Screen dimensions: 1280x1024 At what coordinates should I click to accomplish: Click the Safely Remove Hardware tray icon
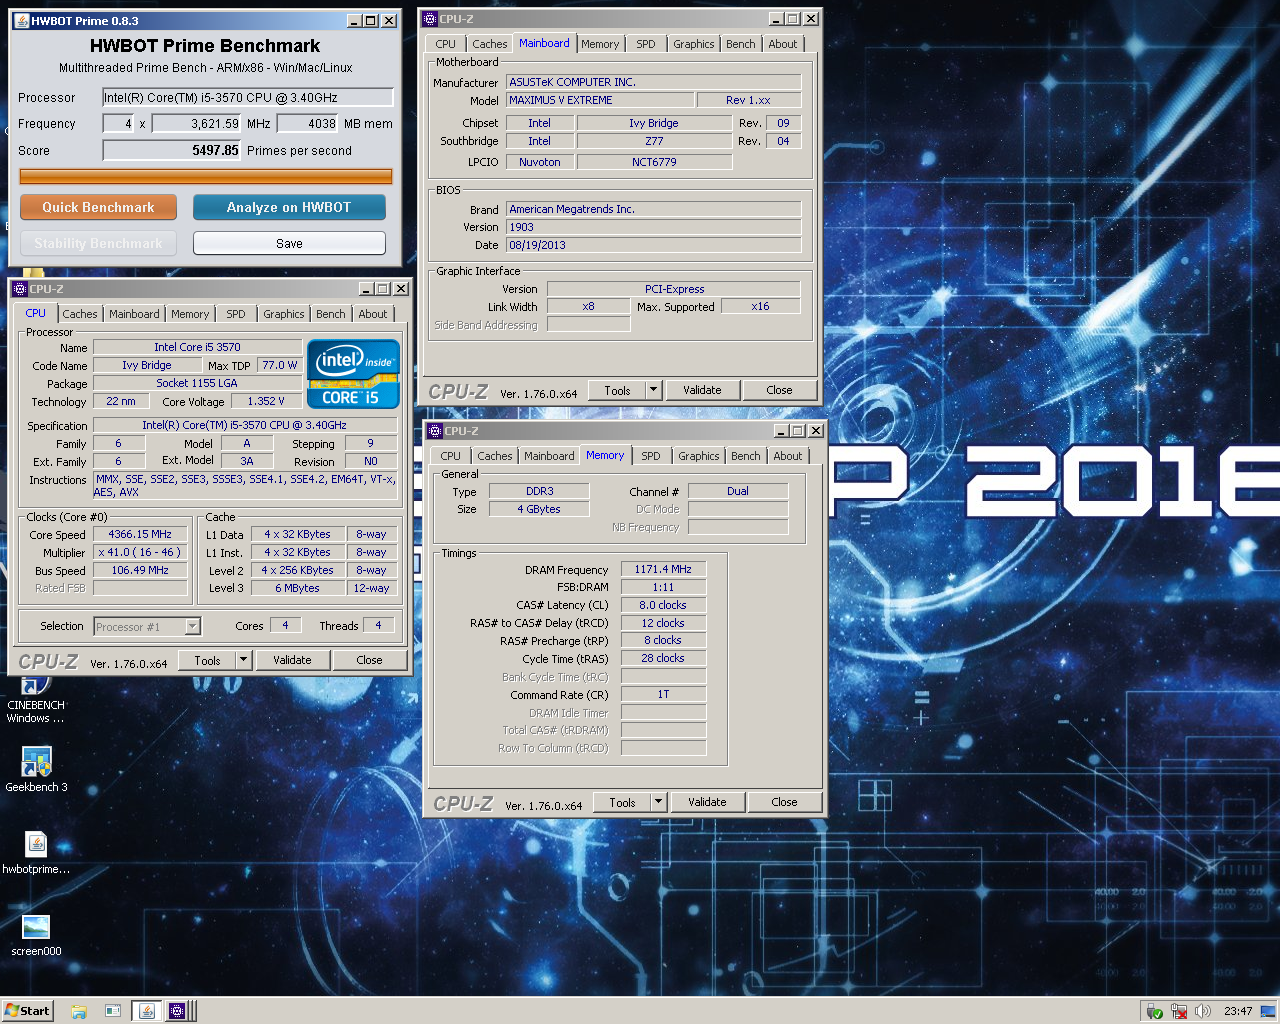[x=1154, y=1011]
